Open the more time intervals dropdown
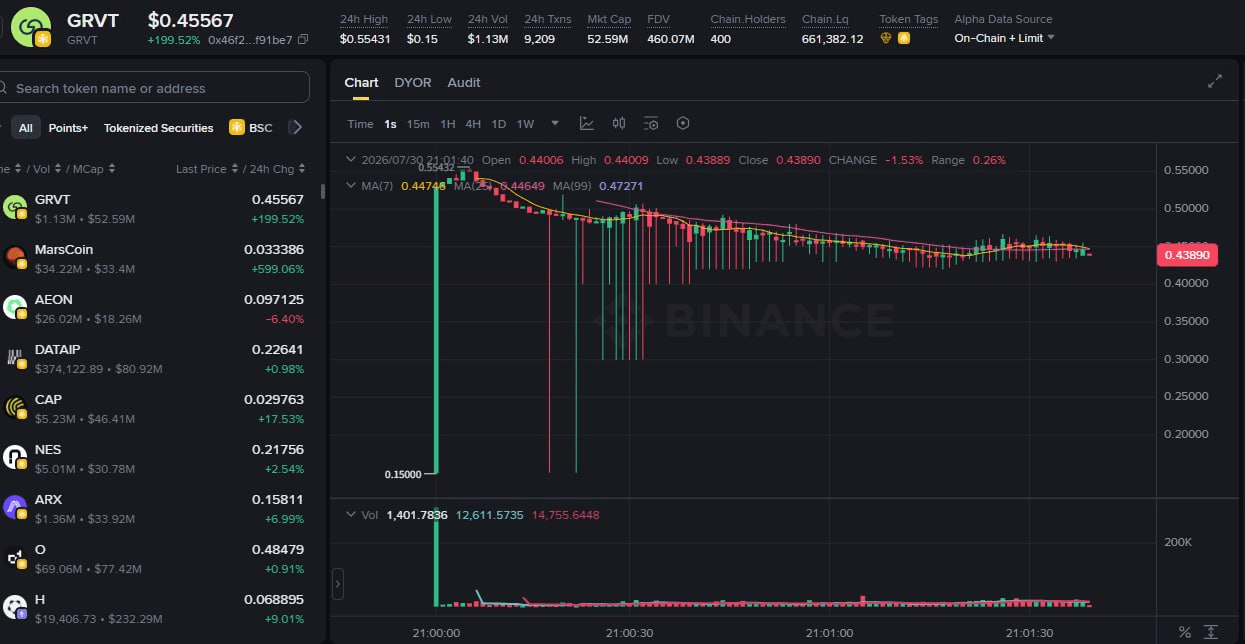This screenshot has width=1245, height=644. [554, 124]
